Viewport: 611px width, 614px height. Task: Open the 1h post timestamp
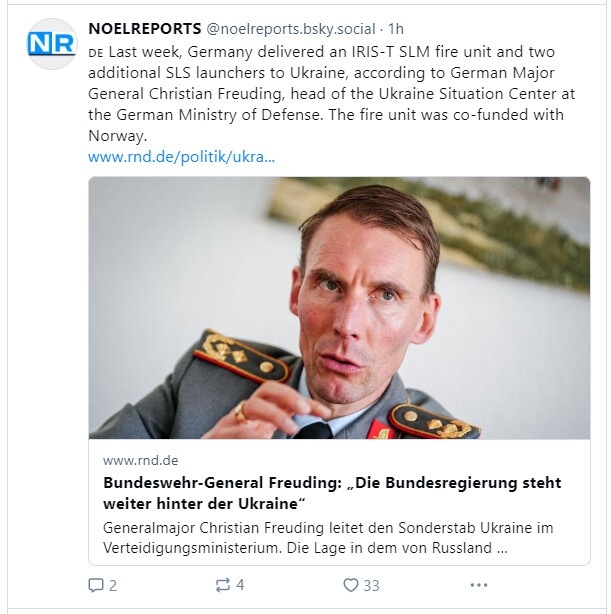396,28
